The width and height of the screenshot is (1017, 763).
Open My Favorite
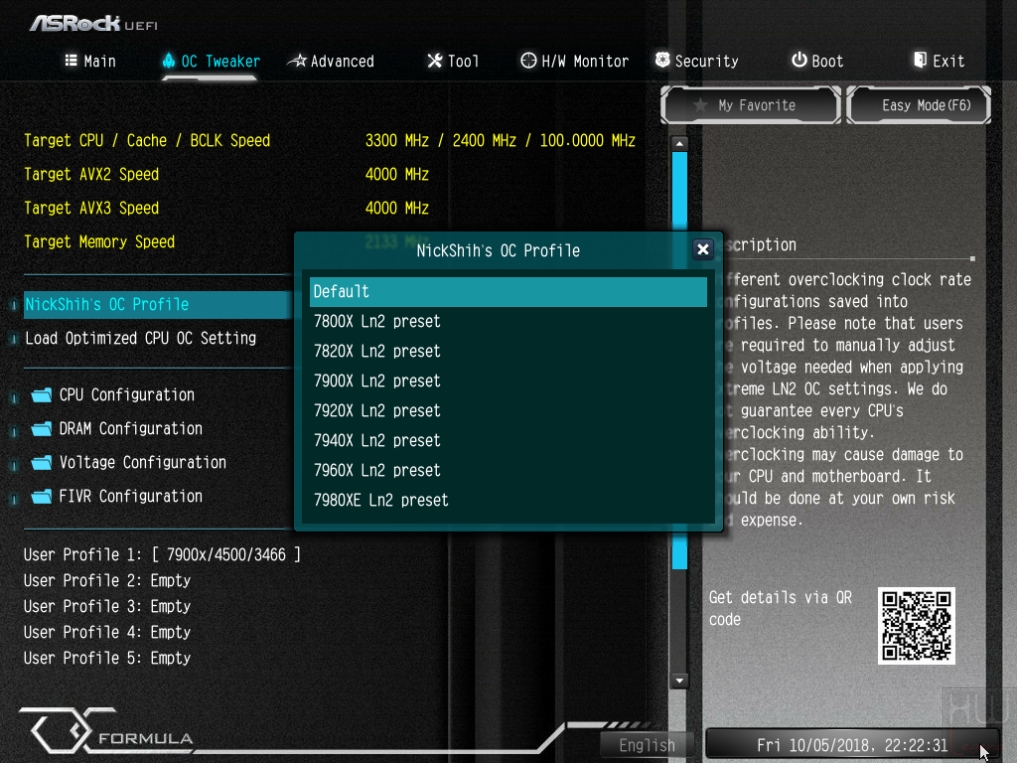pos(750,105)
